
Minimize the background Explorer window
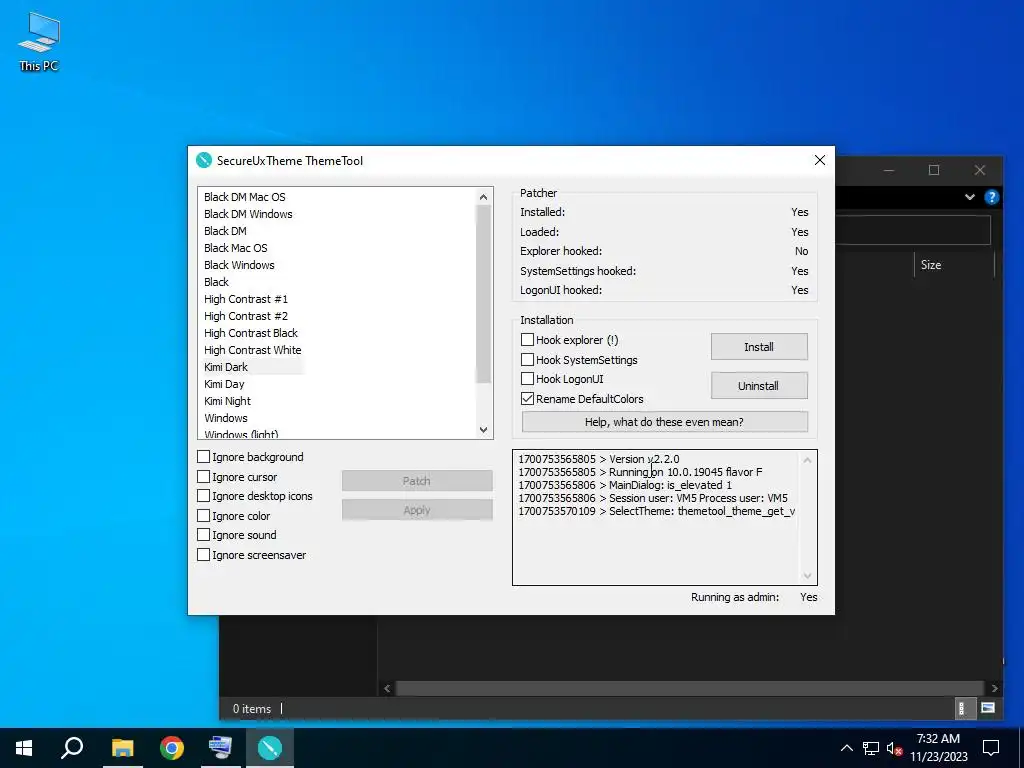[889, 170]
